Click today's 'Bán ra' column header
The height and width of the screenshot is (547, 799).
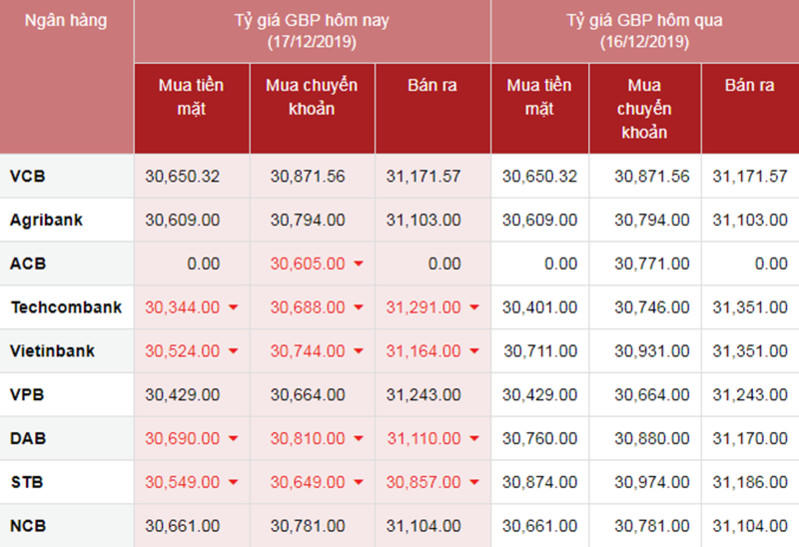[x=432, y=86]
